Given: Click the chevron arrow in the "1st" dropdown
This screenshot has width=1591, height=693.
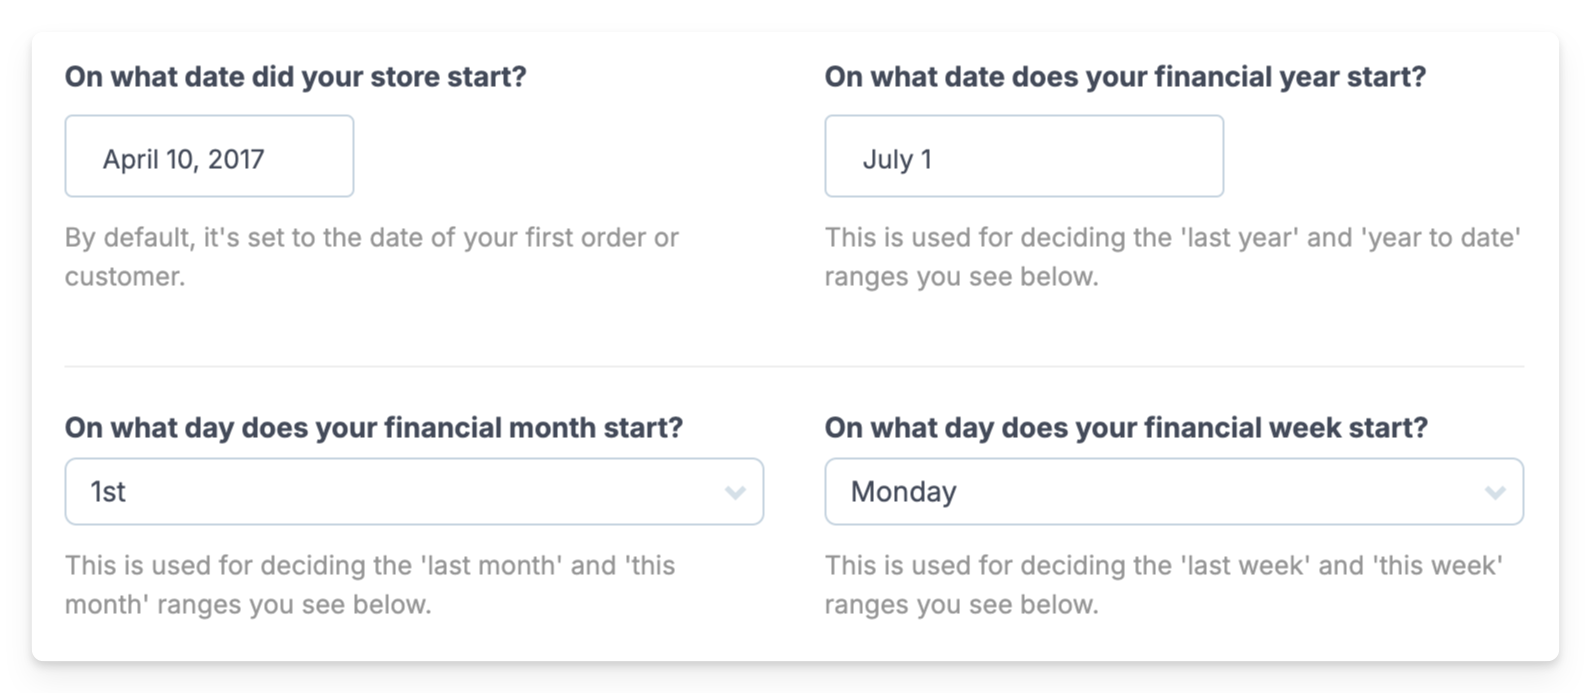Looking at the screenshot, I should pos(735,492).
